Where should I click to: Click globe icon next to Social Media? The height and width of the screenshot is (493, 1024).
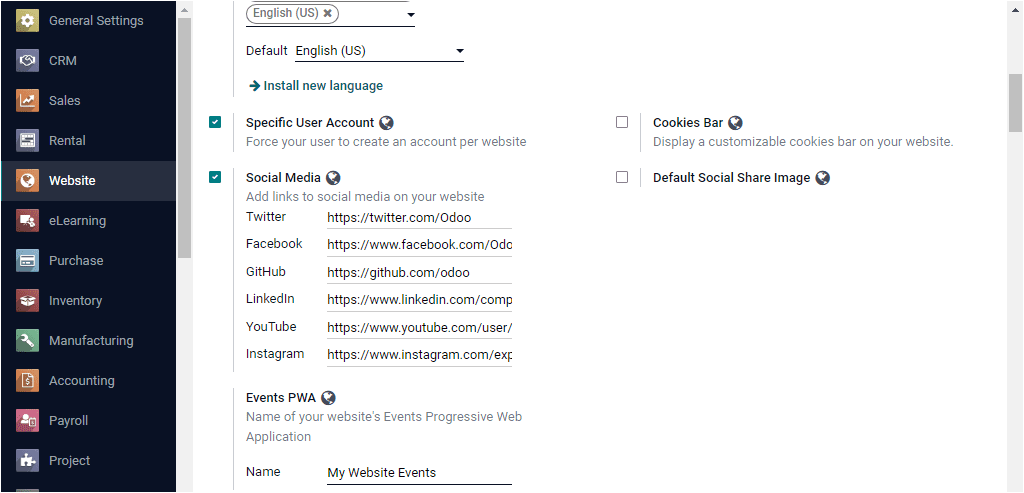(x=333, y=178)
